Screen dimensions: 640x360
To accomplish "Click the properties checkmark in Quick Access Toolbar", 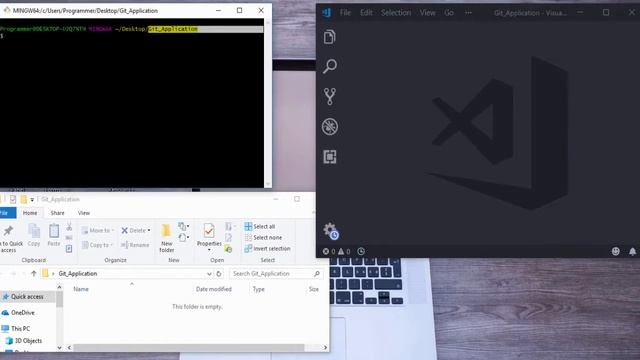I will click(13, 199).
